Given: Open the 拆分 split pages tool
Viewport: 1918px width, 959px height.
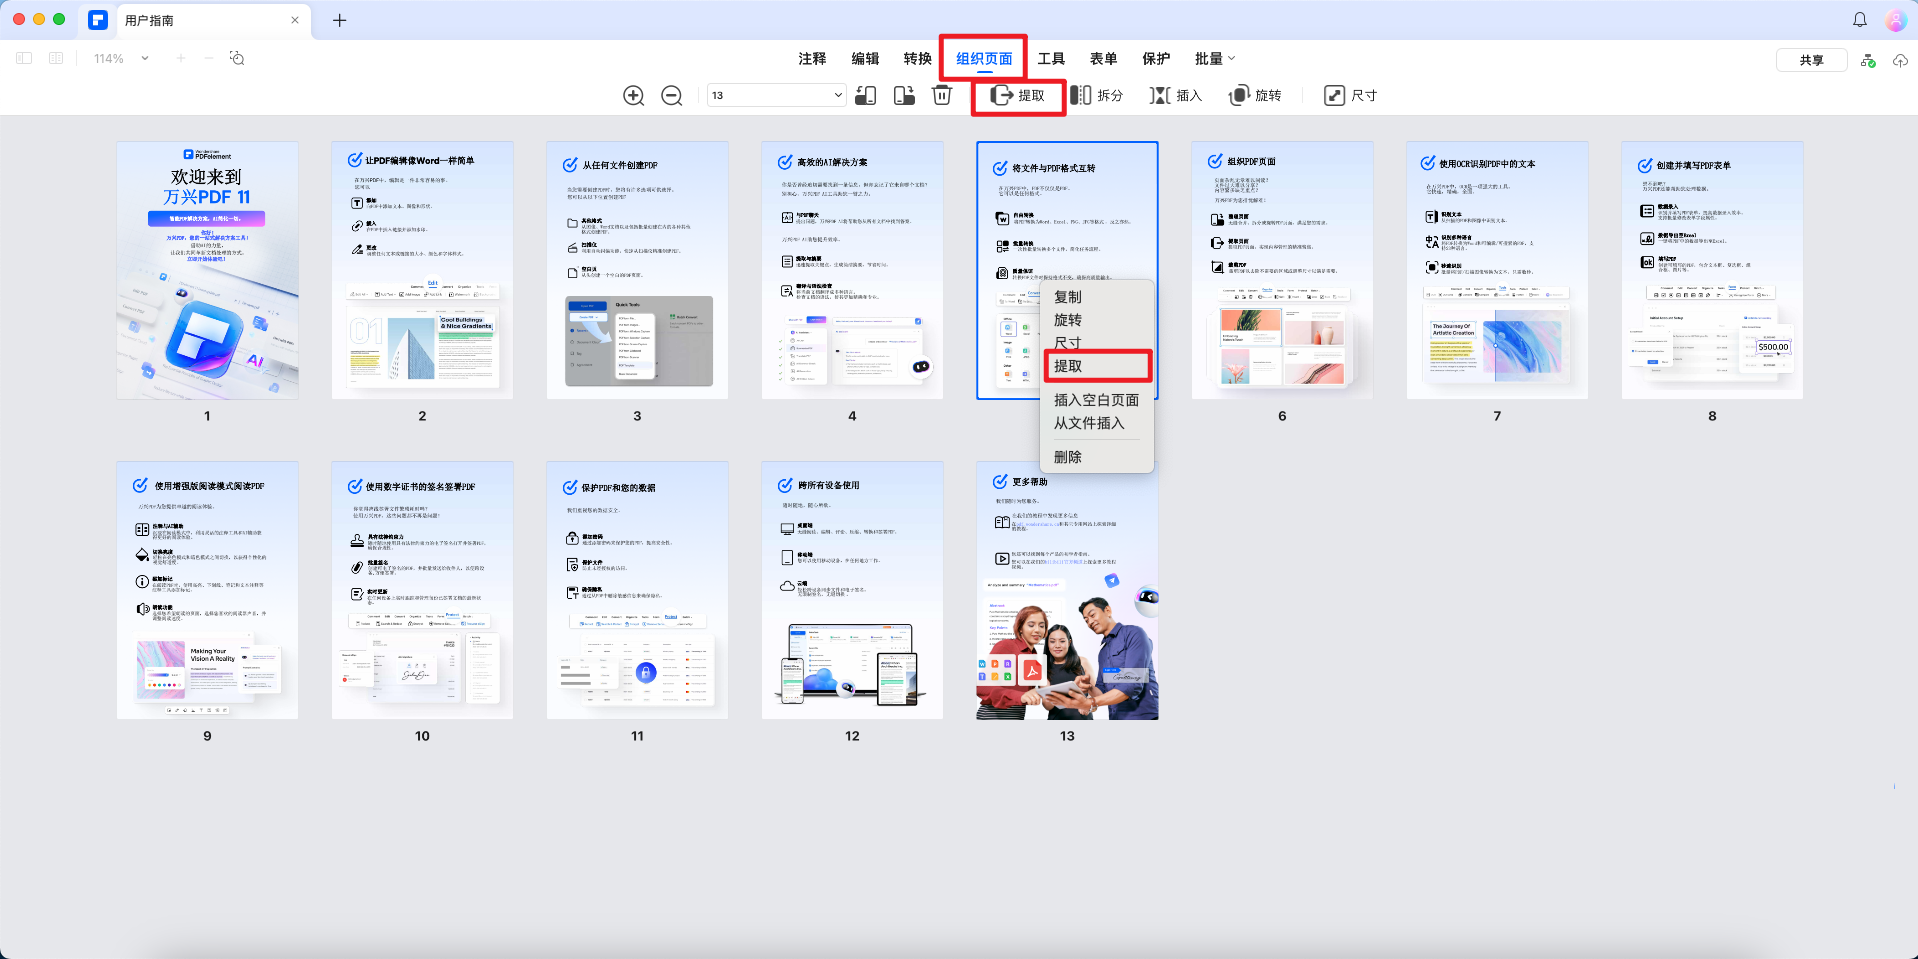Looking at the screenshot, I should coord(1100,95).
